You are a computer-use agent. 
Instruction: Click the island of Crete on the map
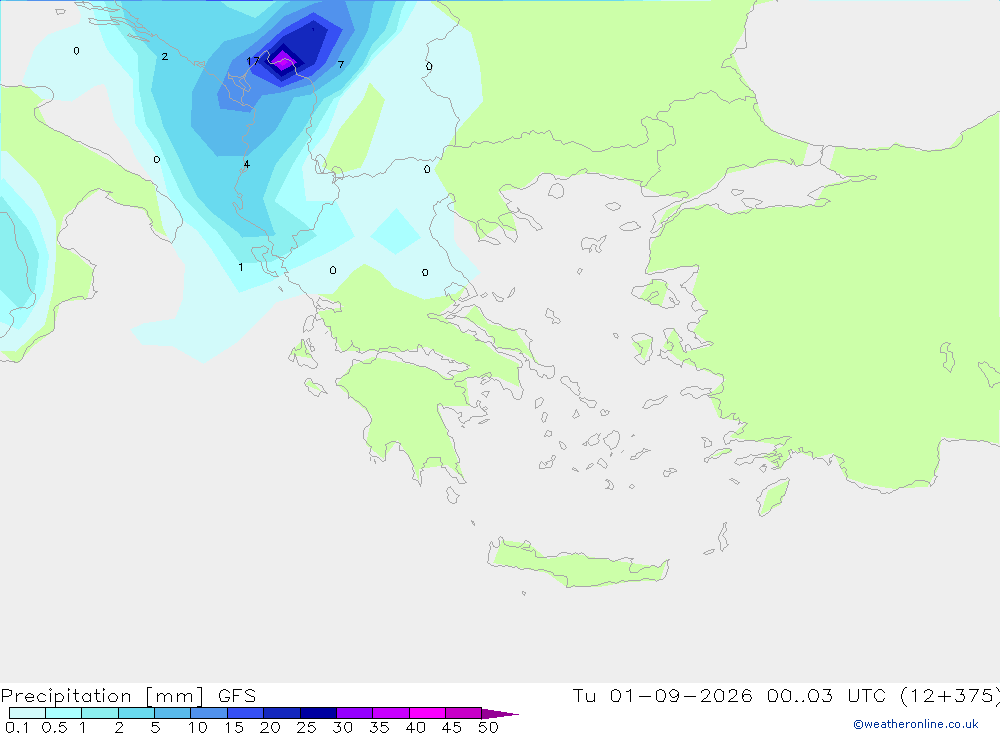click(x=579, y=563)
